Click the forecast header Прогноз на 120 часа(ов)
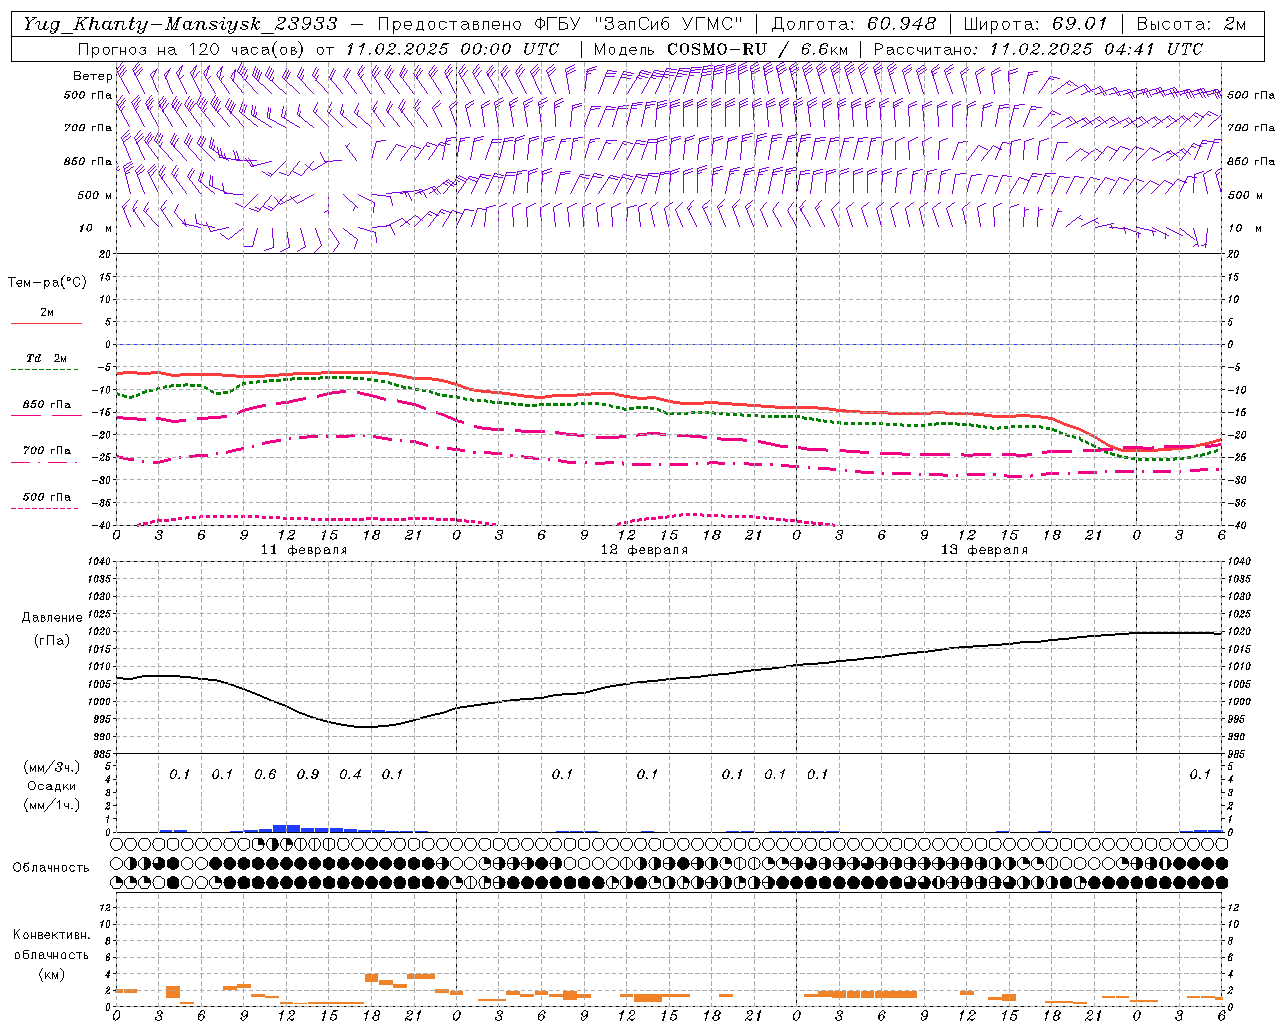This screenshot has height=1024, width=1280. (193, 49)
